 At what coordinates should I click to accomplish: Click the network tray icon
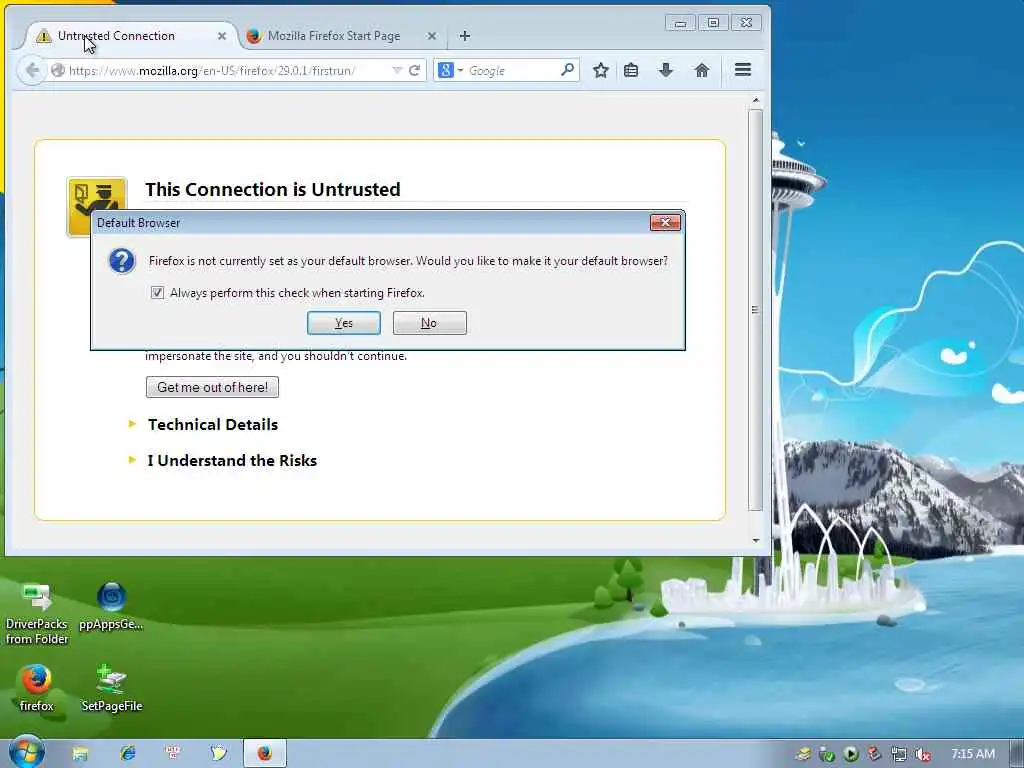click(x=899, y=754)
